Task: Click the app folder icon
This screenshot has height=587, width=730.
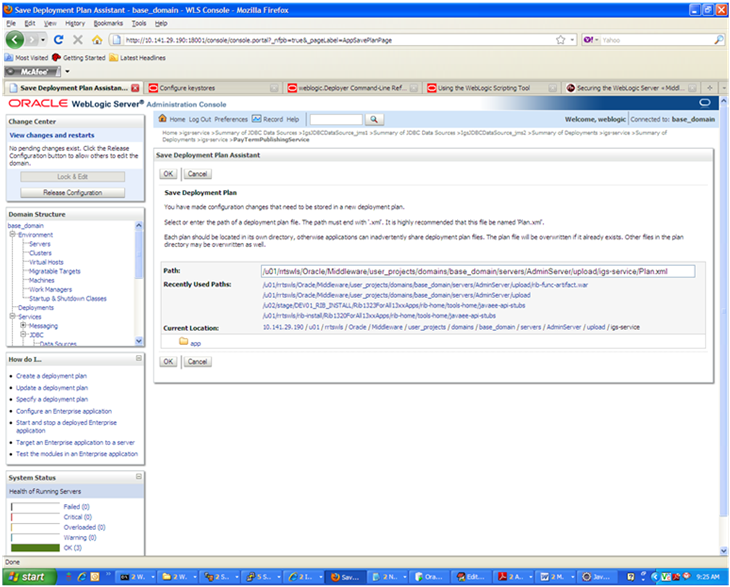Action: 183,342
